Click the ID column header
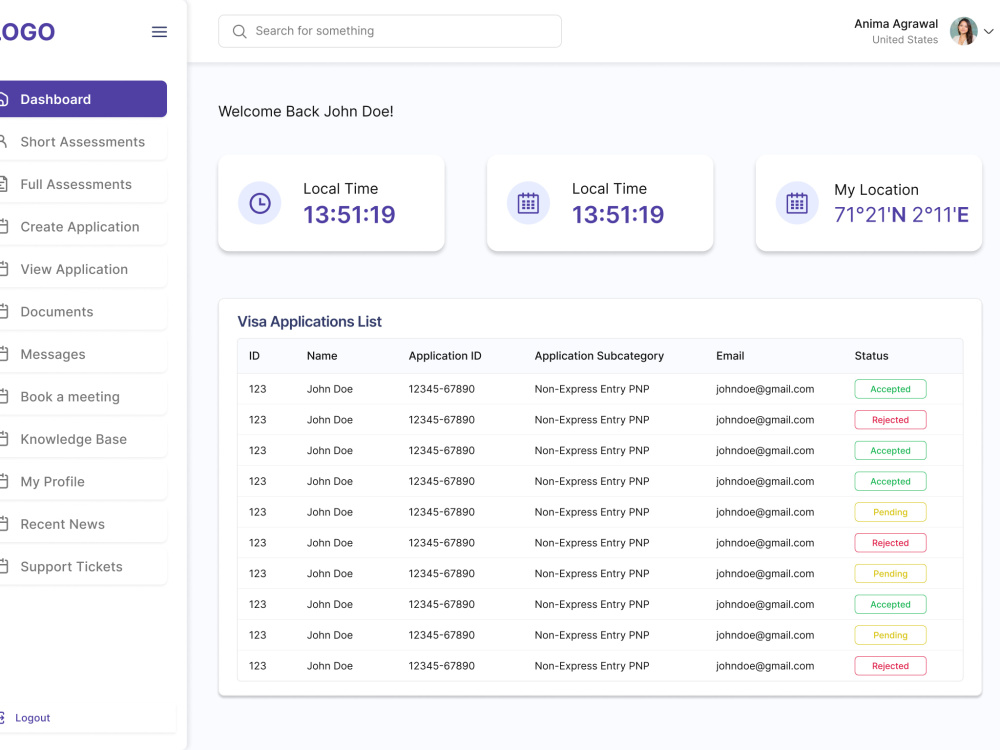Viewport: 1000px width, 750px height. tap(254, 356)
